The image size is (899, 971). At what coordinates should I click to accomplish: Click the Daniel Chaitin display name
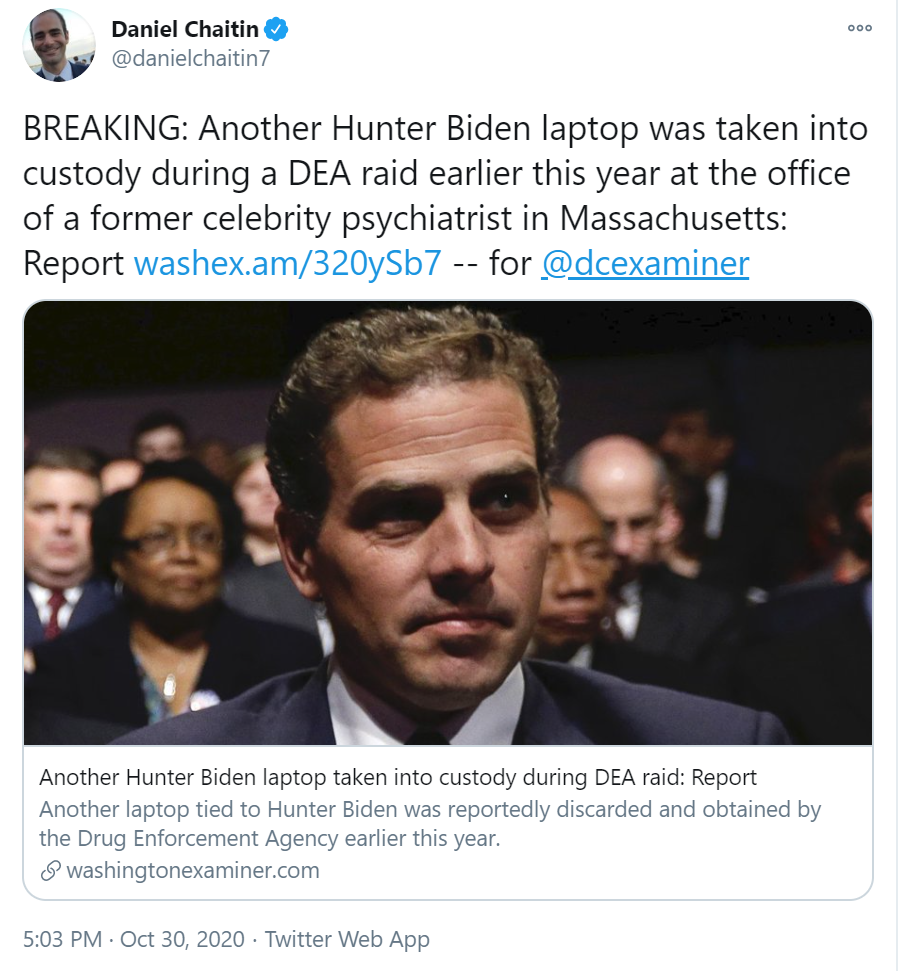185,30
